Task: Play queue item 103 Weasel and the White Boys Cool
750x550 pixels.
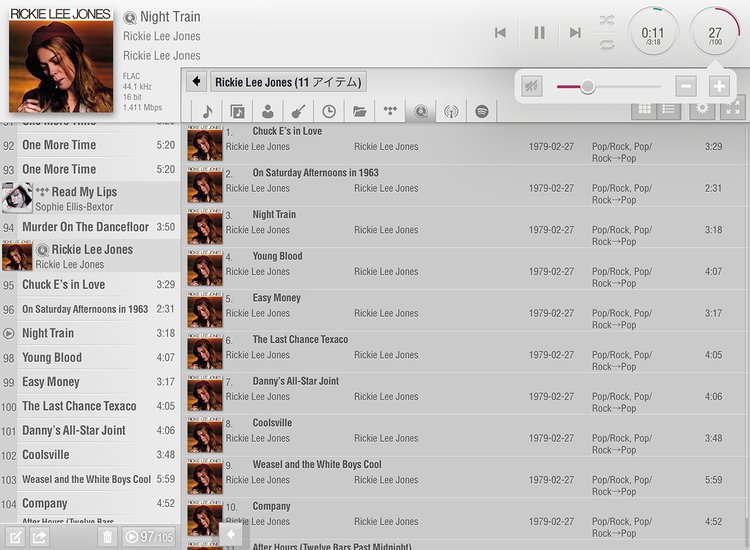Action: (x=89, y=479)
